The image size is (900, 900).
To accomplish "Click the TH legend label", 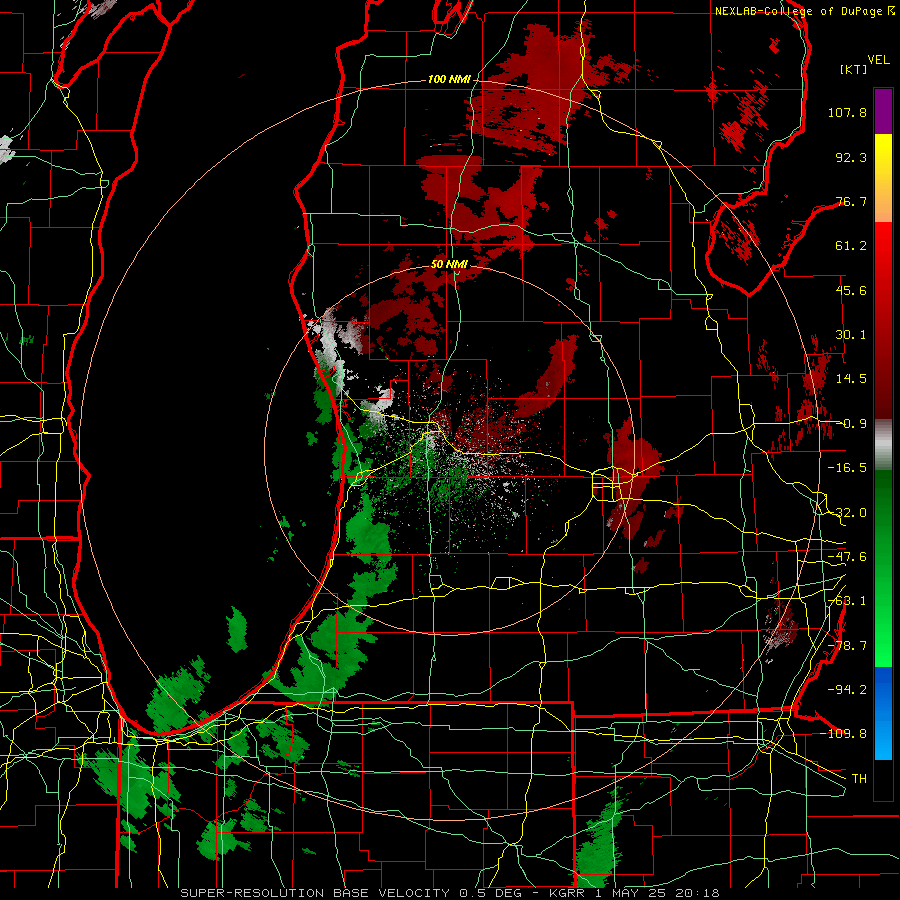I will tap(859, 779).
